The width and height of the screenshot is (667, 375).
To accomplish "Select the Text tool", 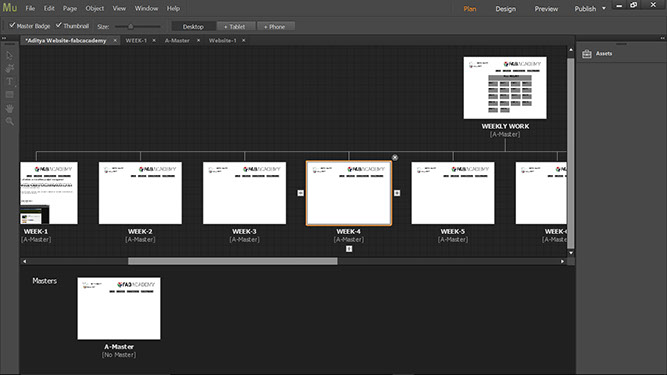I will click(9, 82).
